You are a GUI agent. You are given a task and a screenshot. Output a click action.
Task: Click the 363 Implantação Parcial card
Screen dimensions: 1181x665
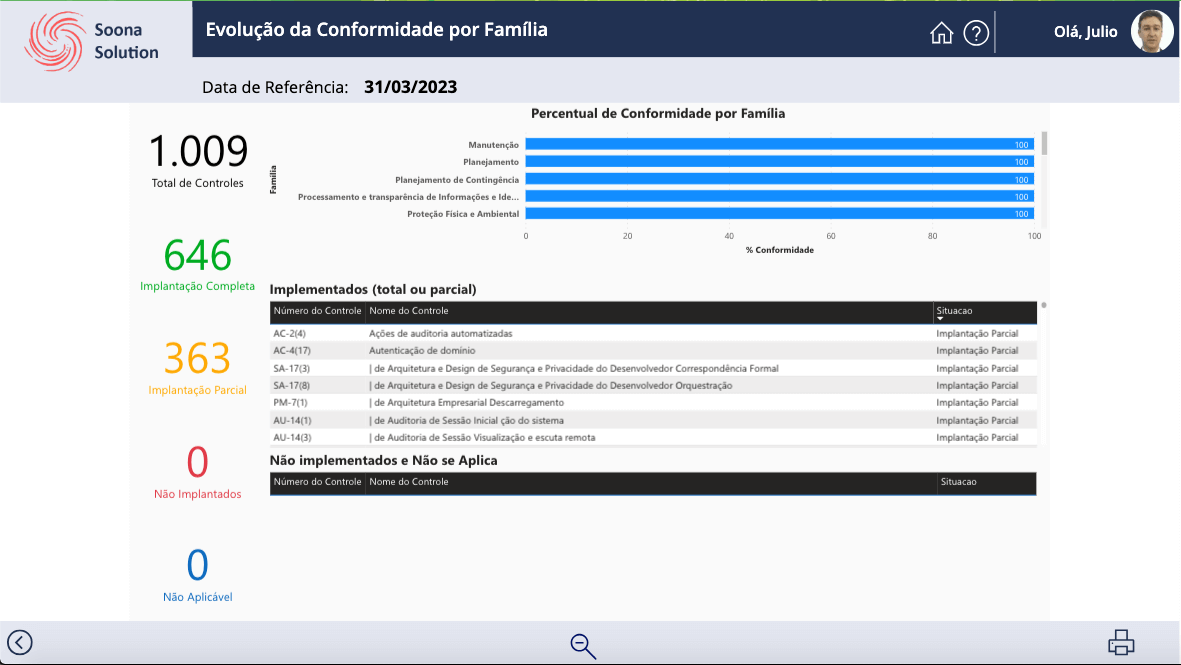click(197, 367)
